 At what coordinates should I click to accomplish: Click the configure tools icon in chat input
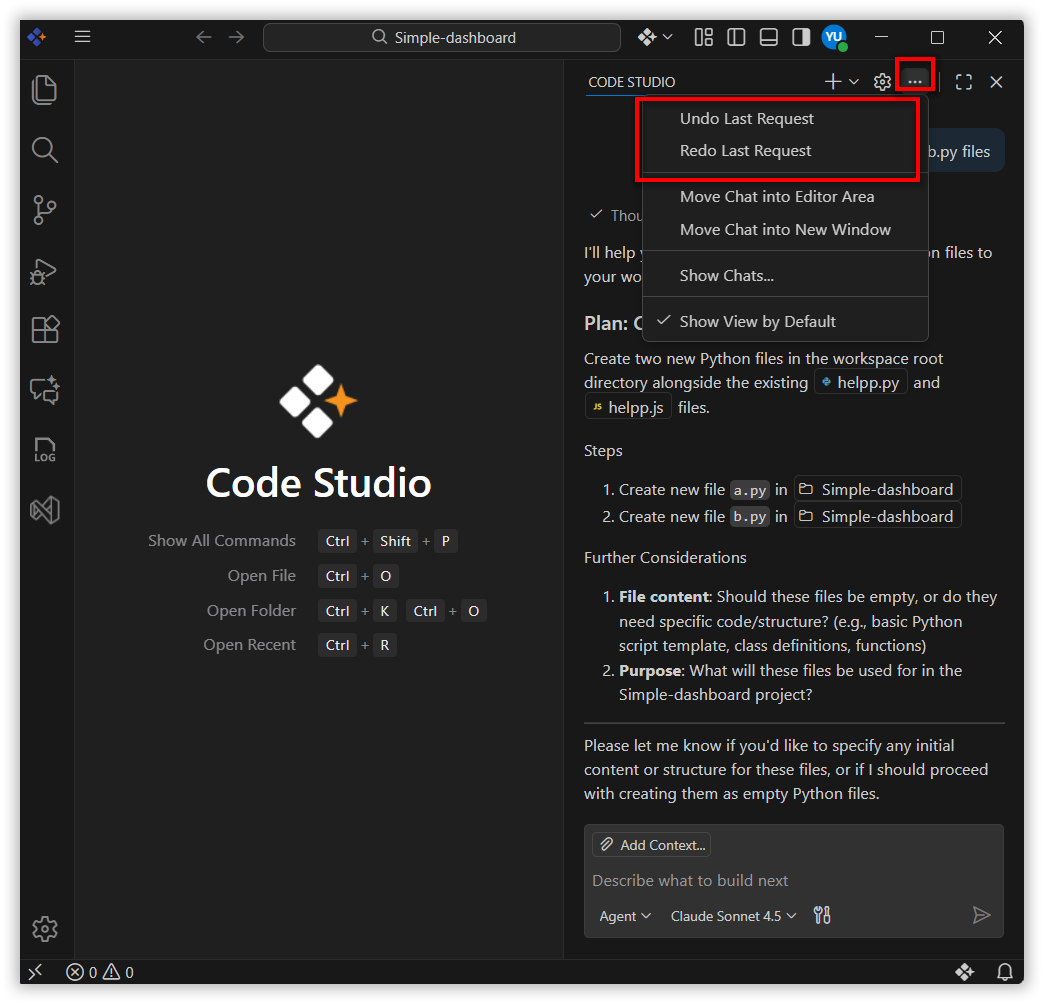(822, 915)
